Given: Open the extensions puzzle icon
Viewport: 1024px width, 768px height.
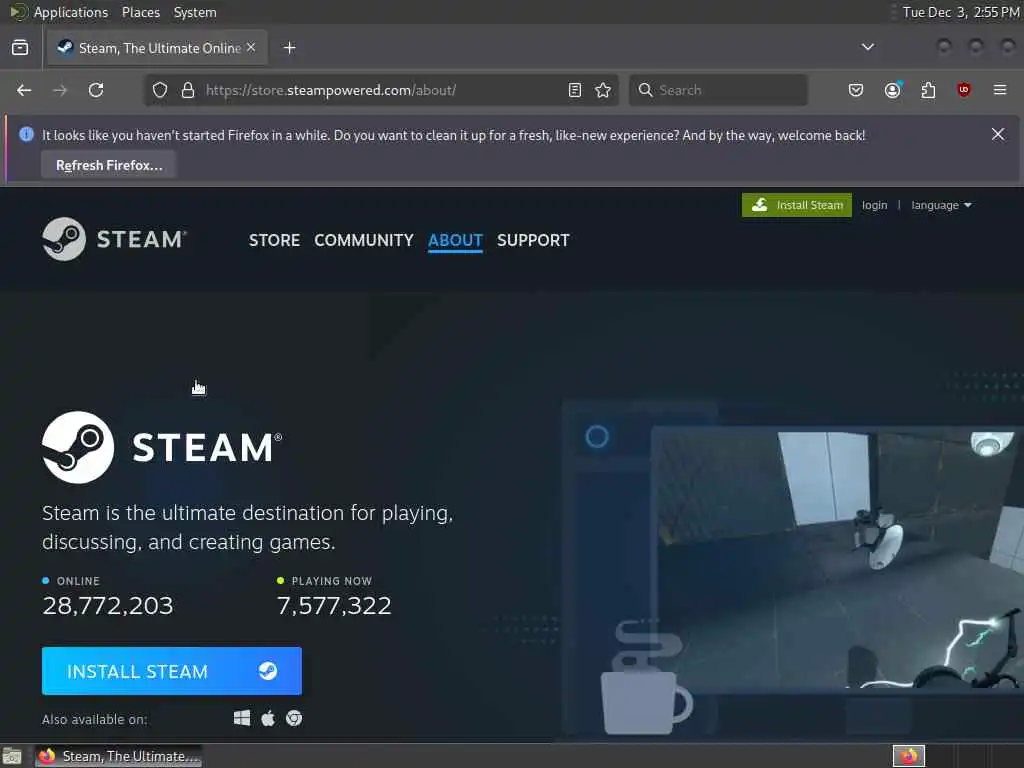Looking at the screenshot, I should click(x=928, y=90).
